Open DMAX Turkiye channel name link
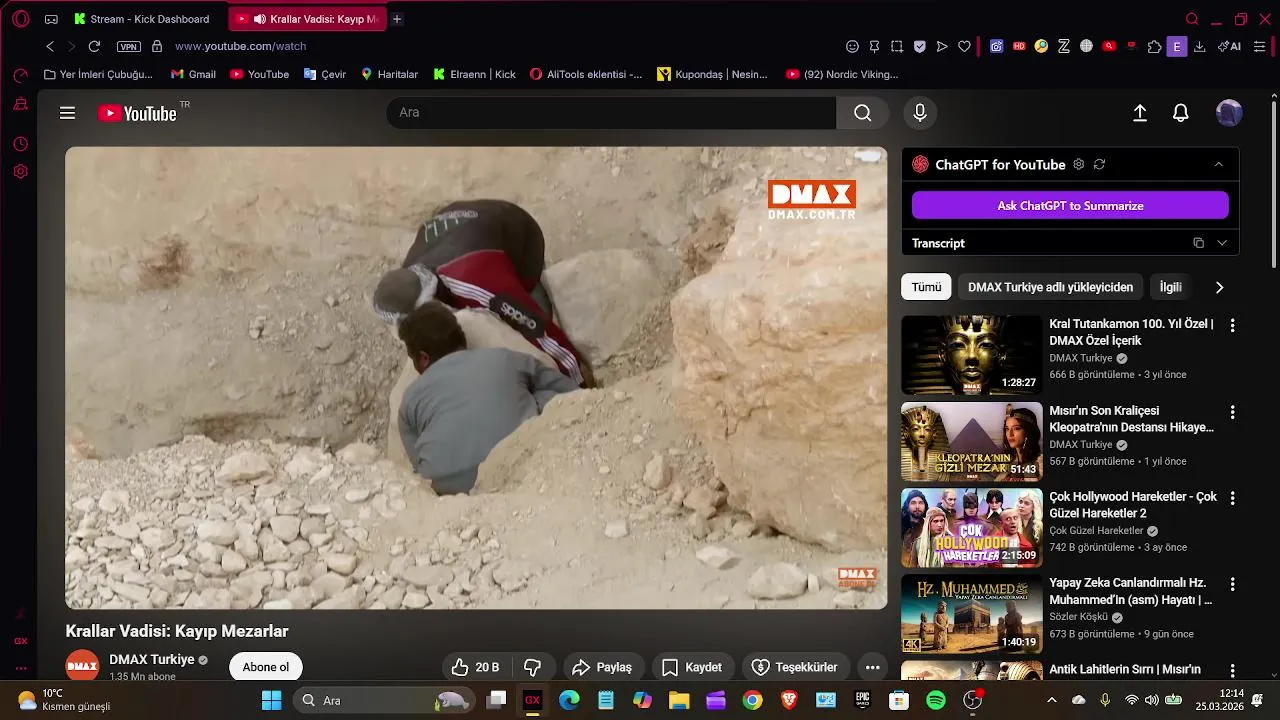The image size is (1280, 720). [152, 659]
